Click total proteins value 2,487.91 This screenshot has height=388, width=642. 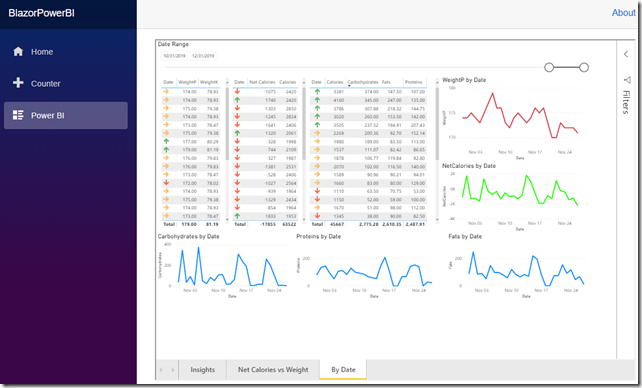click(x=415, y=224)
